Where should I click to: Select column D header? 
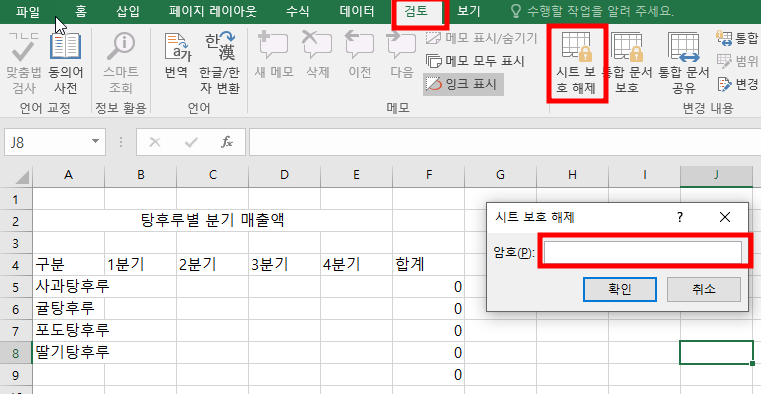284,176
